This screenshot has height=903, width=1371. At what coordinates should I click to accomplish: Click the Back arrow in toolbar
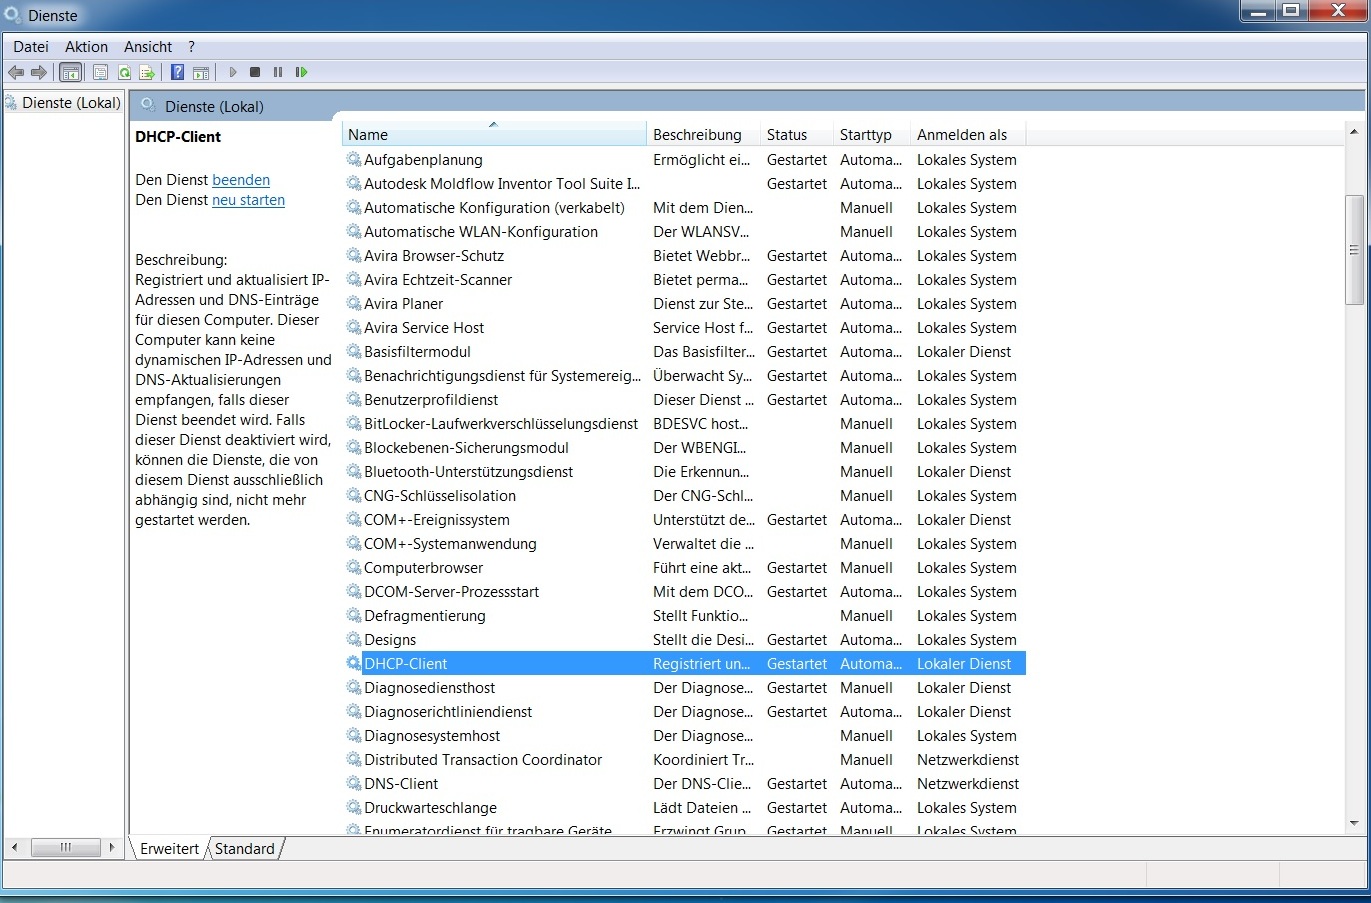coord(16,72)
